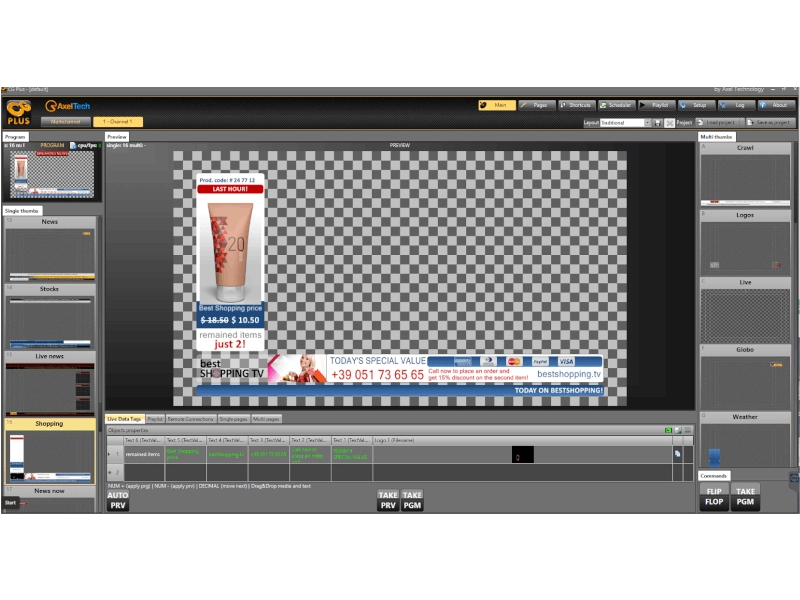Expand the Load project dropdown arrow
800x600 pixels.
pos(741,122)
